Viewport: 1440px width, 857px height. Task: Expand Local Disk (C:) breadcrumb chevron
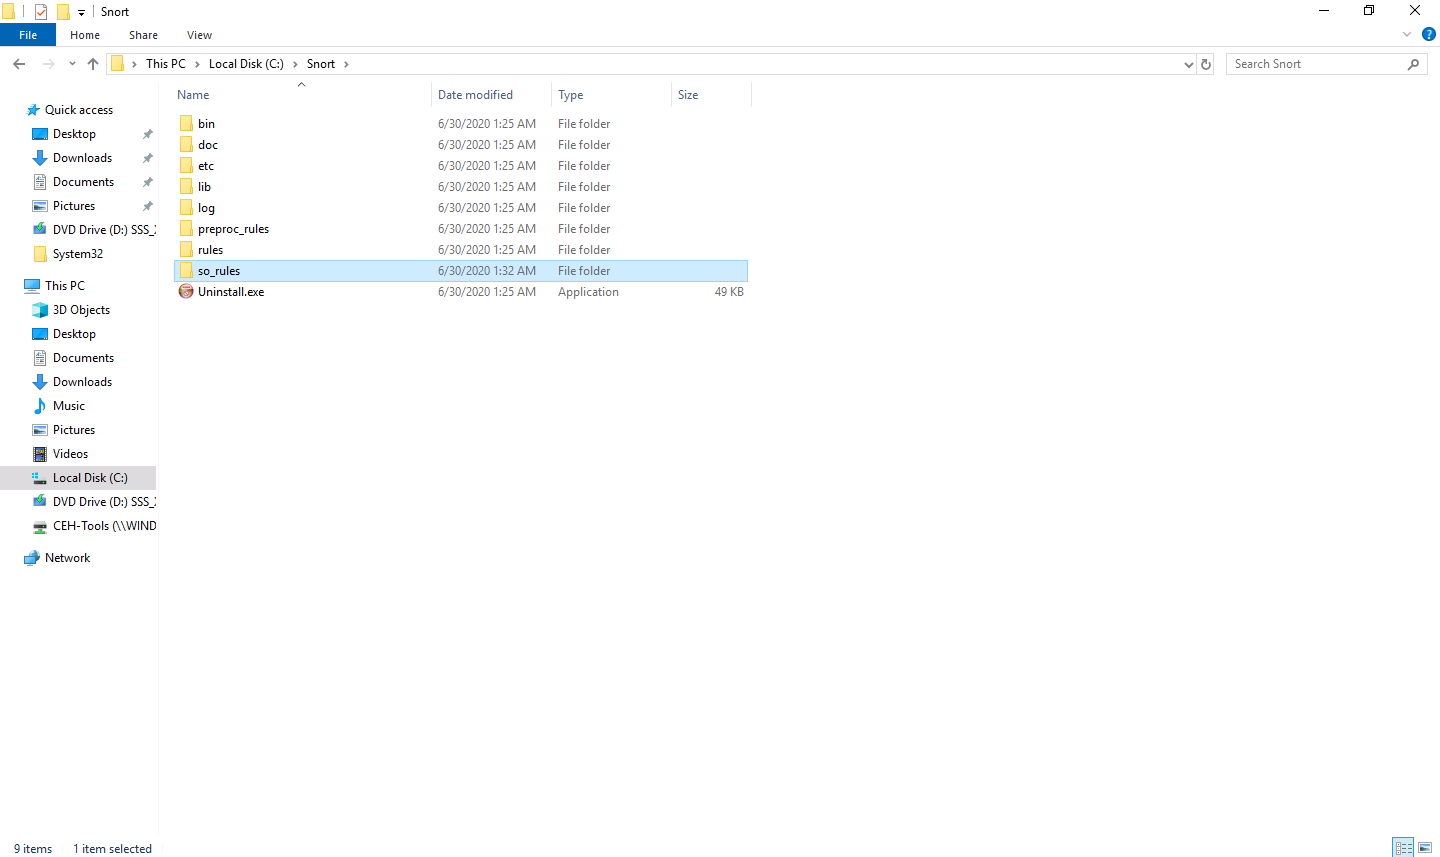[x=295, y=64]
